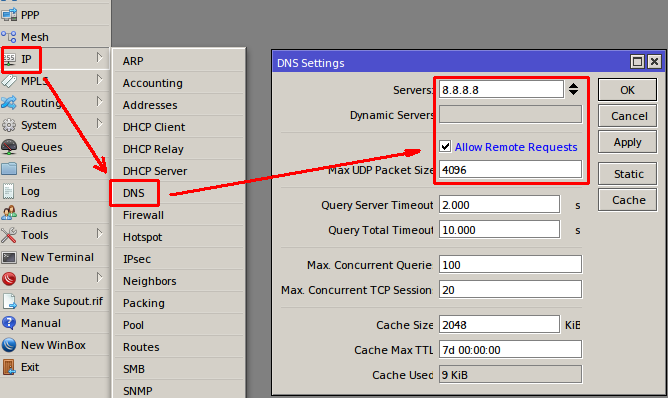Expand the MPLS submenu arrow
The image size is (668, 398).
[99, 79]
